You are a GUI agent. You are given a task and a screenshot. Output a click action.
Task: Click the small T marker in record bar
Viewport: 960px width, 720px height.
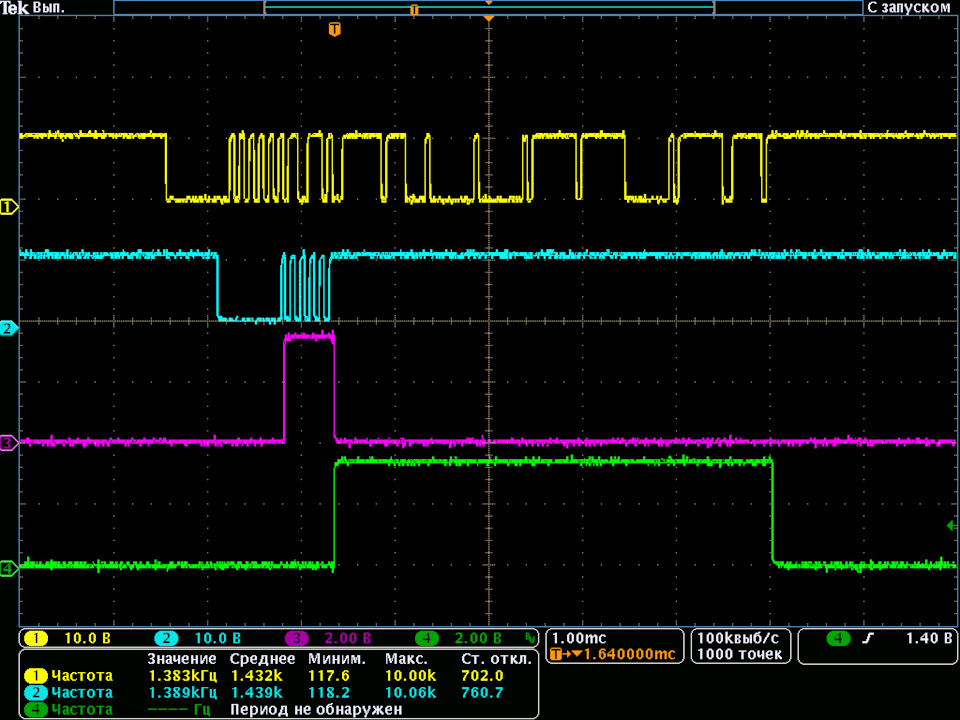[x=414, y=10]
